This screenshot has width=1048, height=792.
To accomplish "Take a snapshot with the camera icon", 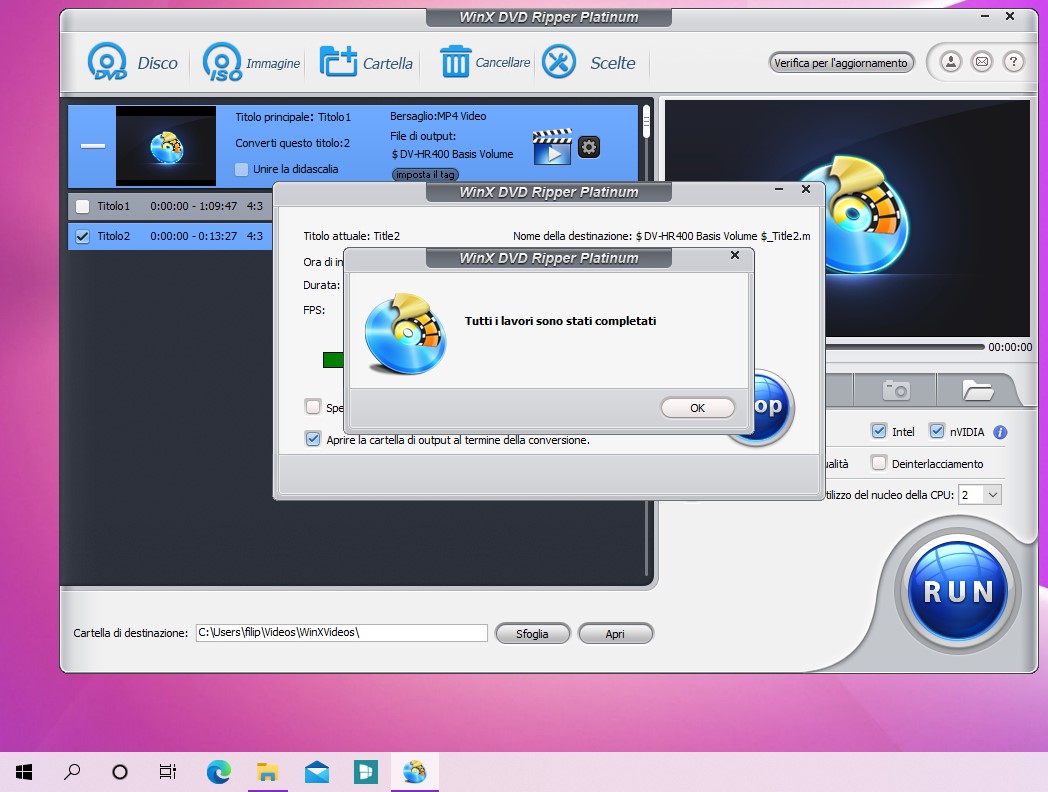I will [x=896, y=390].
